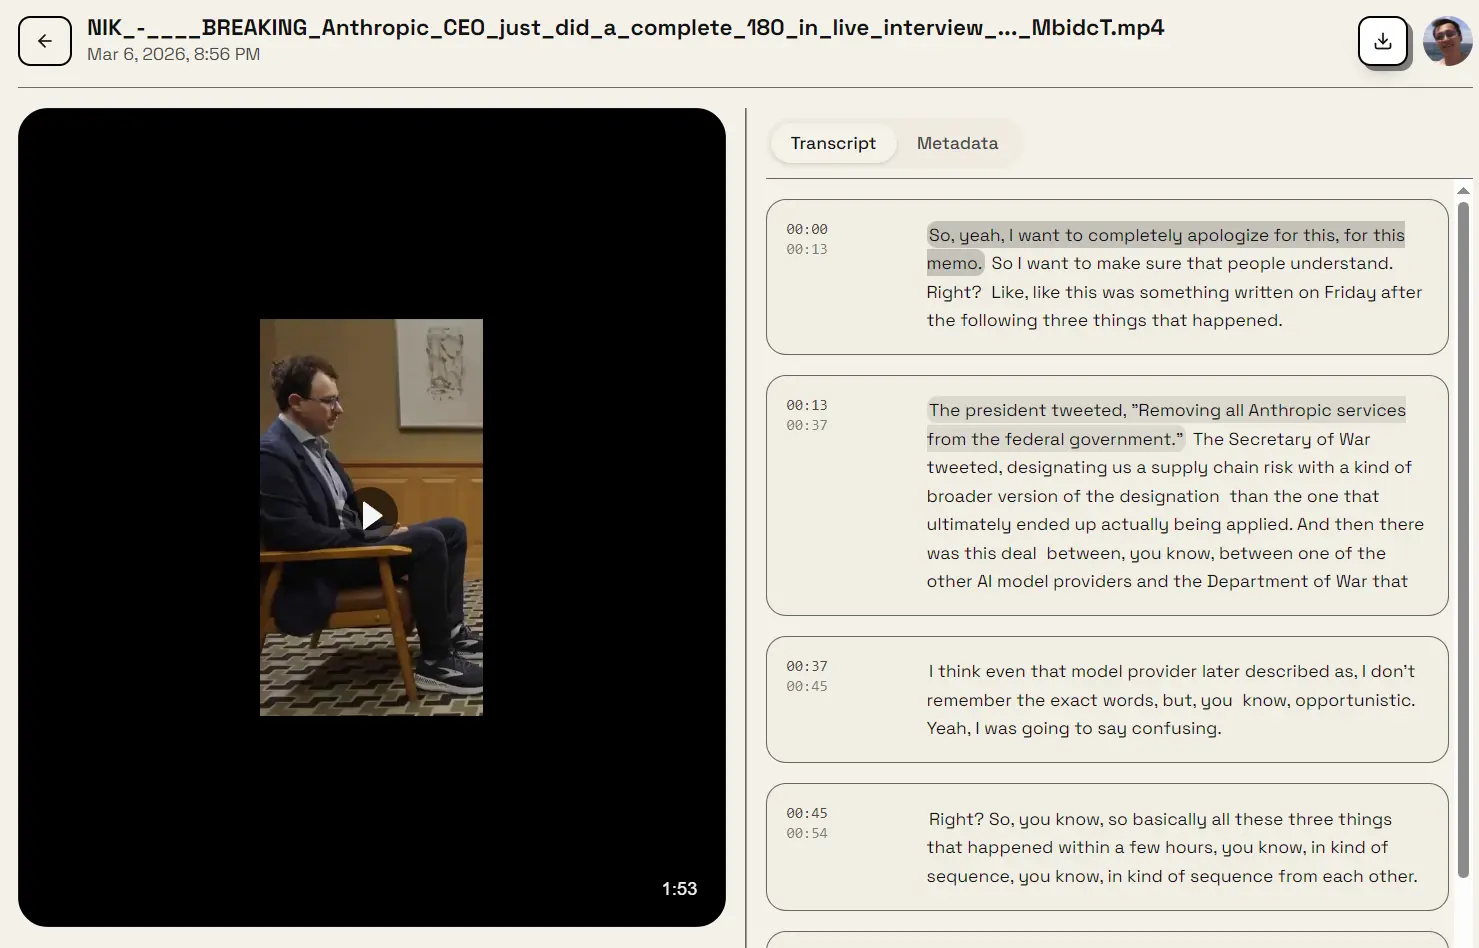Select the Transcript tab
Image resolution: width=1479 pixels, height=948 pixels.
[833, 143]
